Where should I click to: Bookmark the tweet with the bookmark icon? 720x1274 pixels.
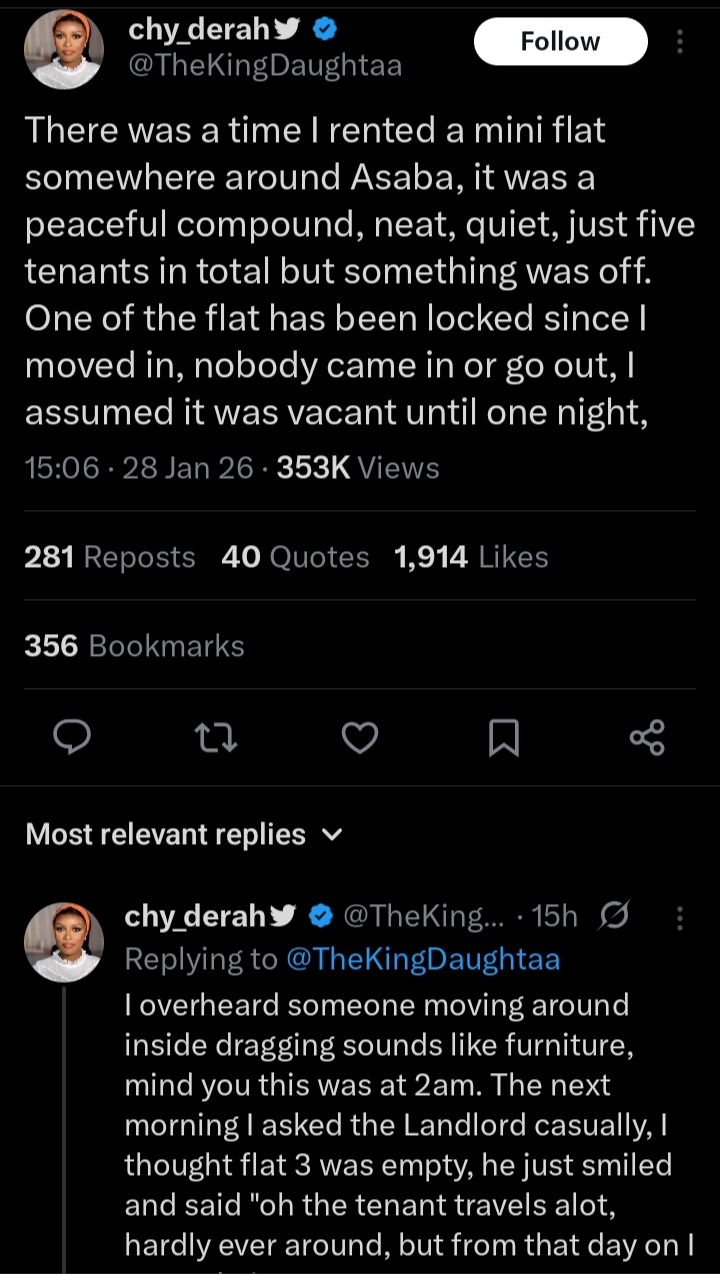pyautogui.click(x=504, y=738)
